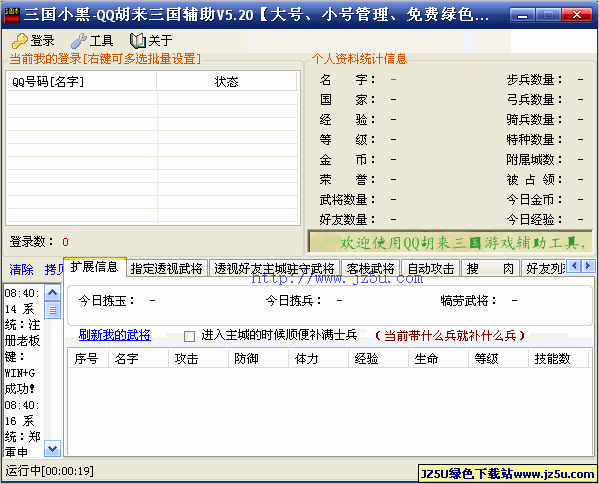Click the 序号 column header

pos(87,358)
